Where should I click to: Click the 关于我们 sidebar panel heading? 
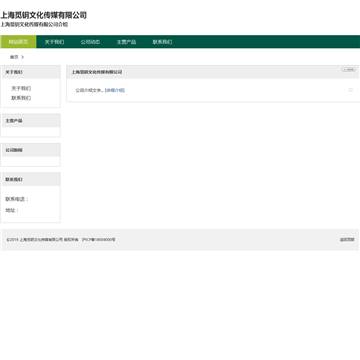point(14,72)
